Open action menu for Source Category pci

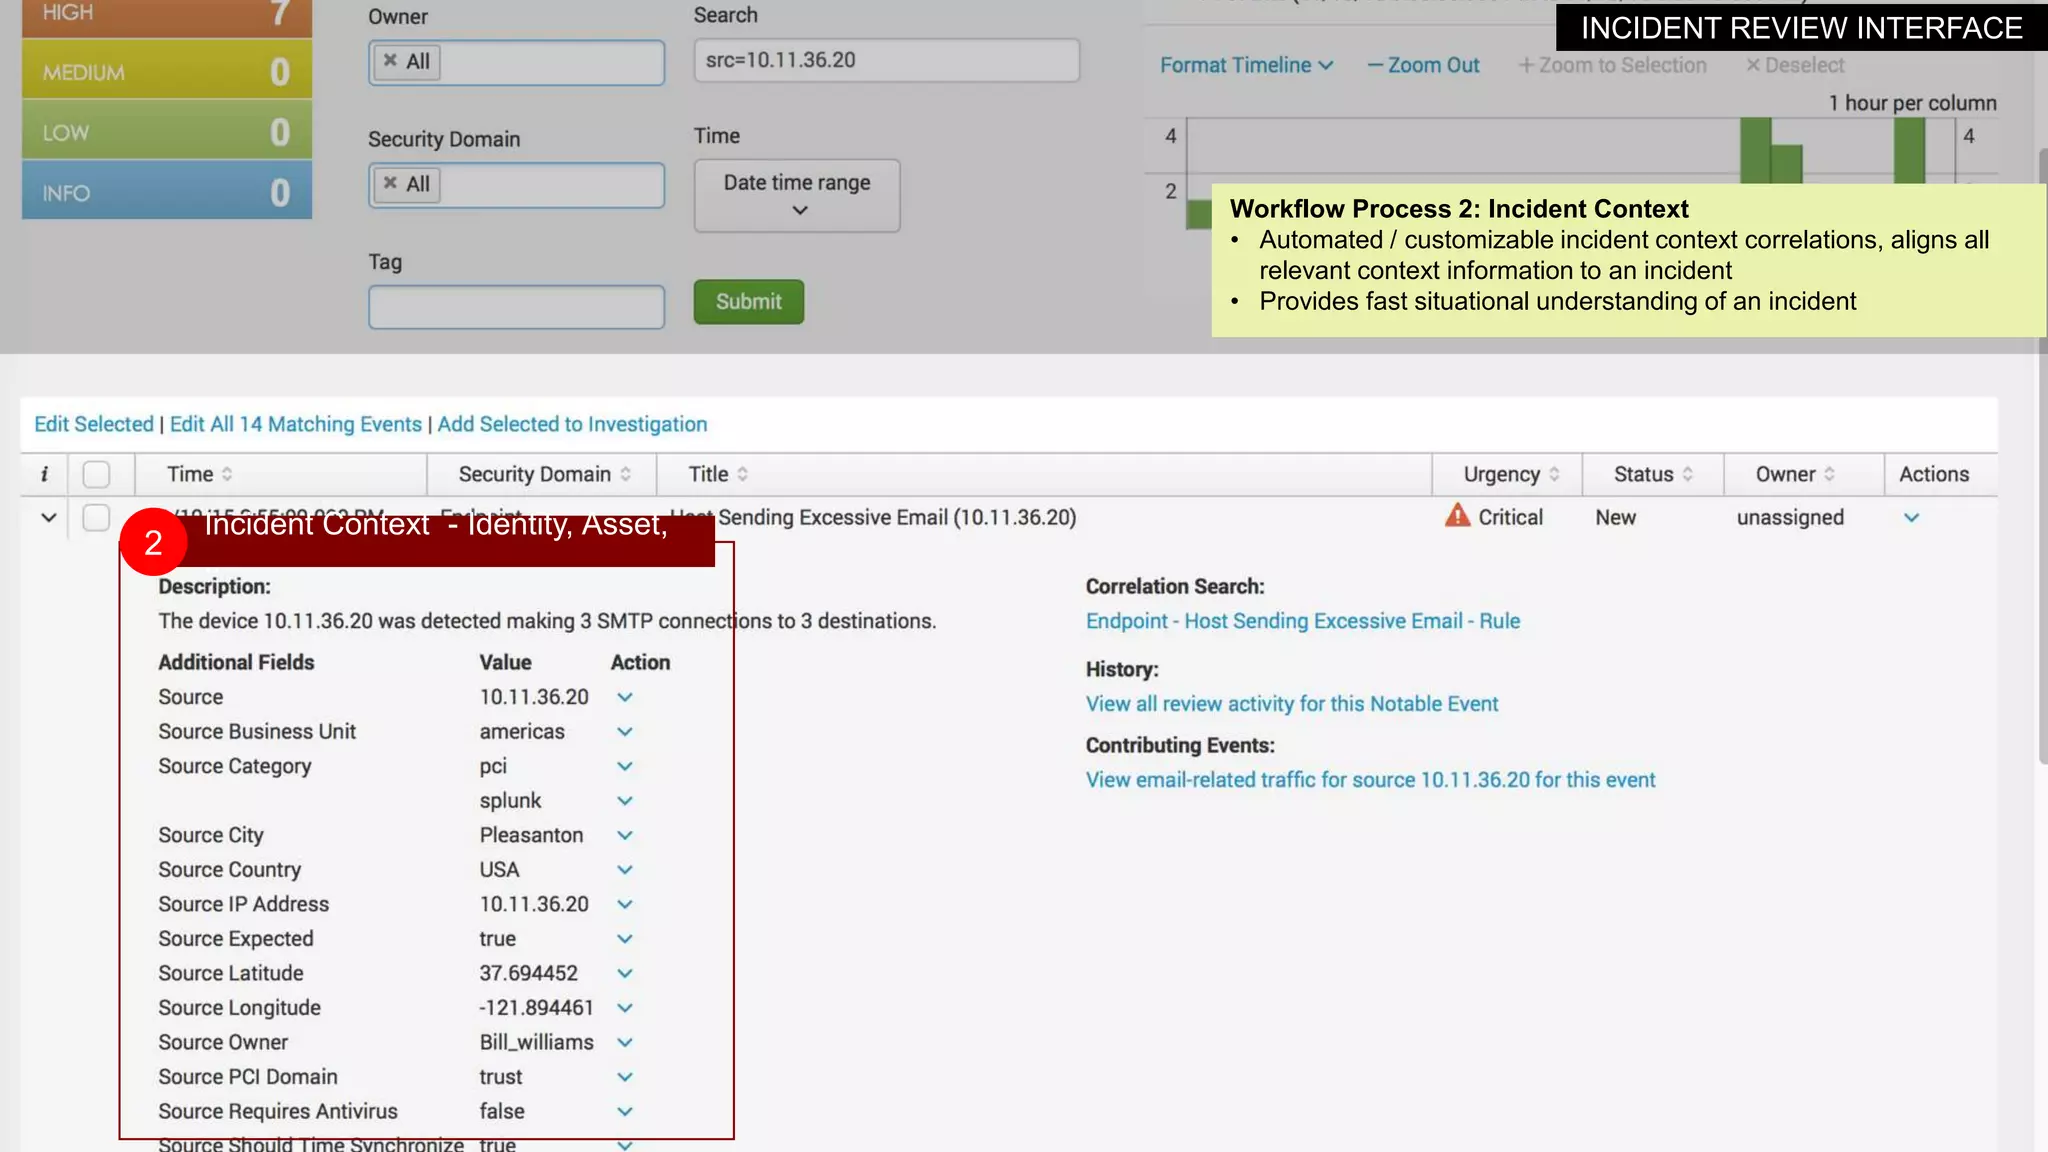click(625, 766)
